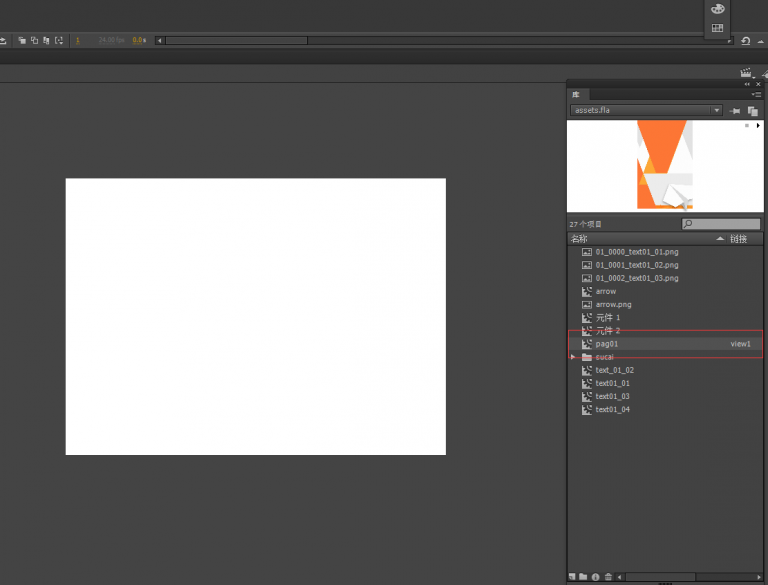Open the library panel options menu
Viewport: 768px width, 585px height.
pyautogui.click(x=756, y=94)
